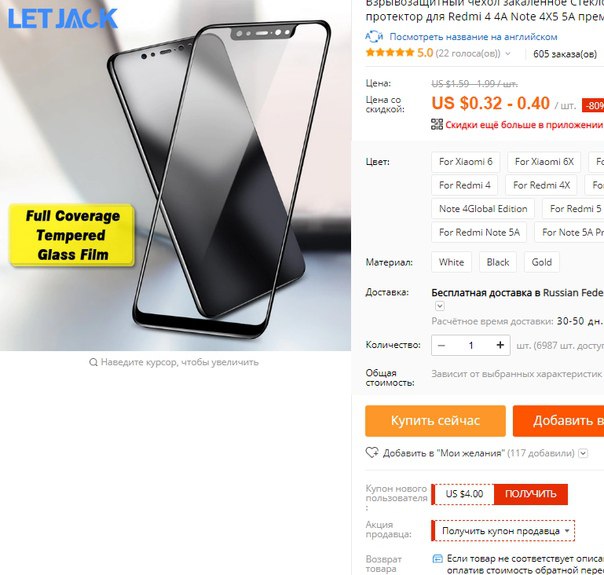Click the QR code icon for app discounts
Screen dimensions: 604x575
(x=436, y=124)
